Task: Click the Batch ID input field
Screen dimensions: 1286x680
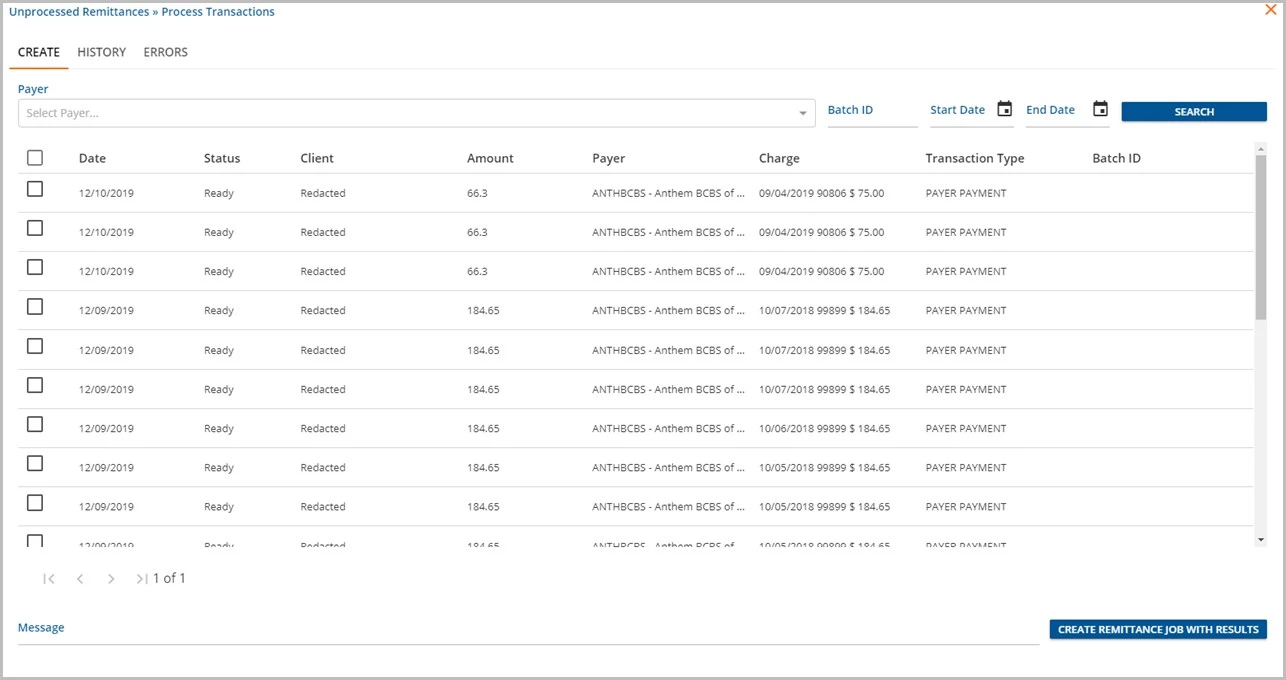Action: pos(872,111)
